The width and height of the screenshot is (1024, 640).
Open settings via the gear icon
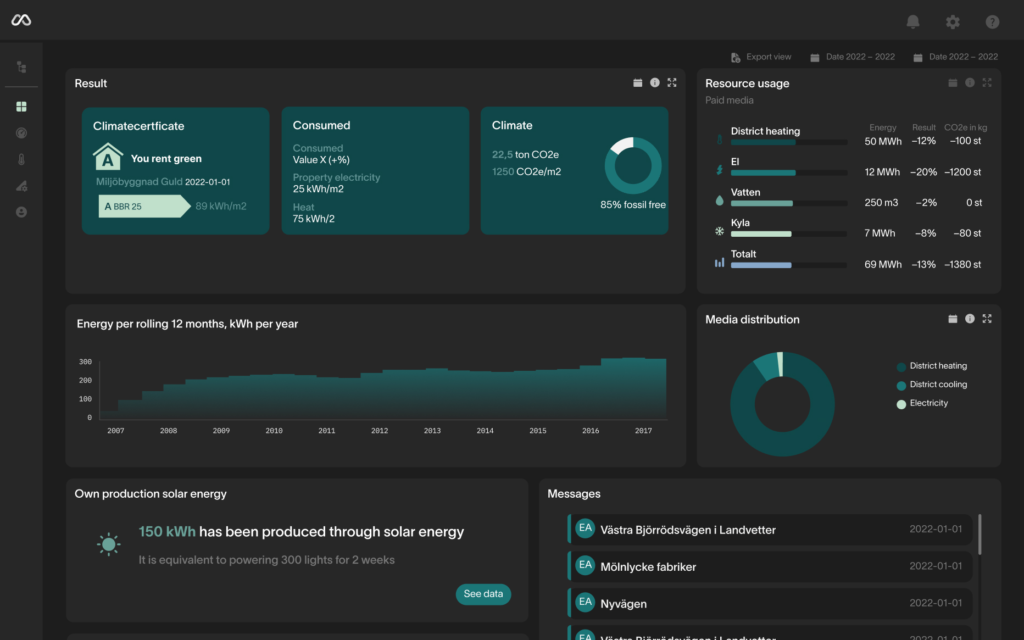coord(952,21)
